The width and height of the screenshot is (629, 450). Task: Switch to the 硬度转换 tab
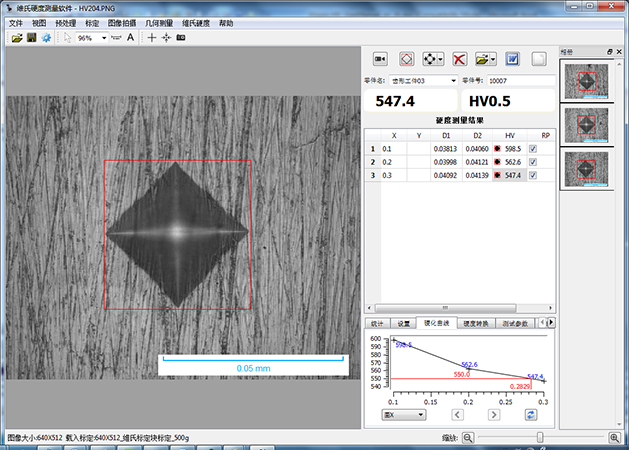(477, 324)
